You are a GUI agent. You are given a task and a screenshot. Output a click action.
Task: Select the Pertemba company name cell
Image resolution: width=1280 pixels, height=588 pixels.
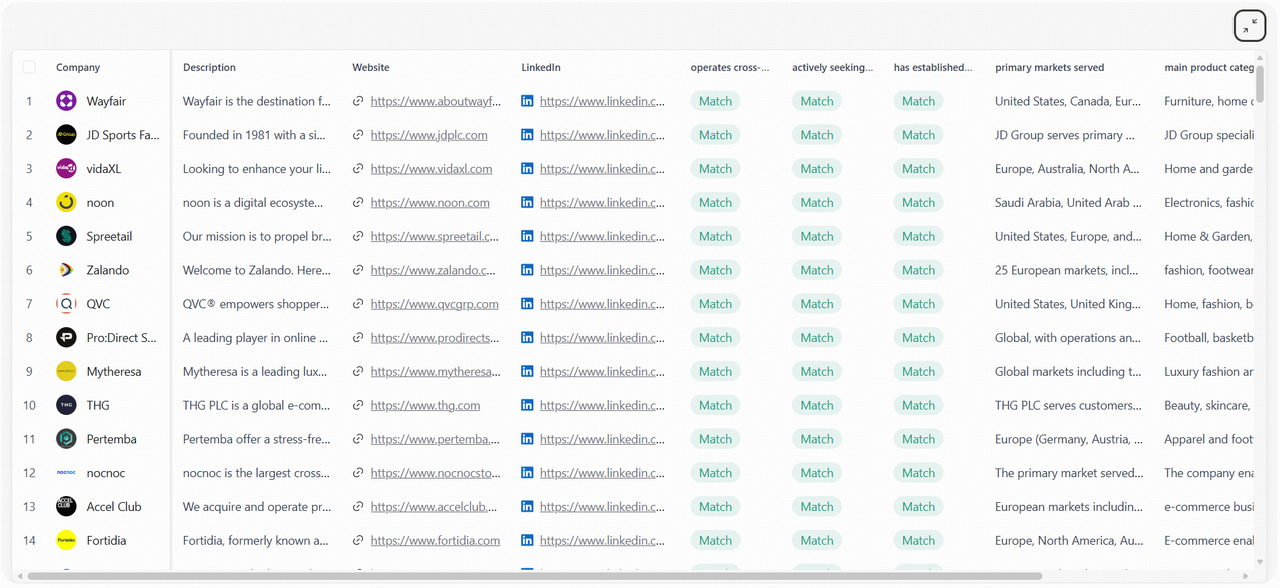pos(111,439)
